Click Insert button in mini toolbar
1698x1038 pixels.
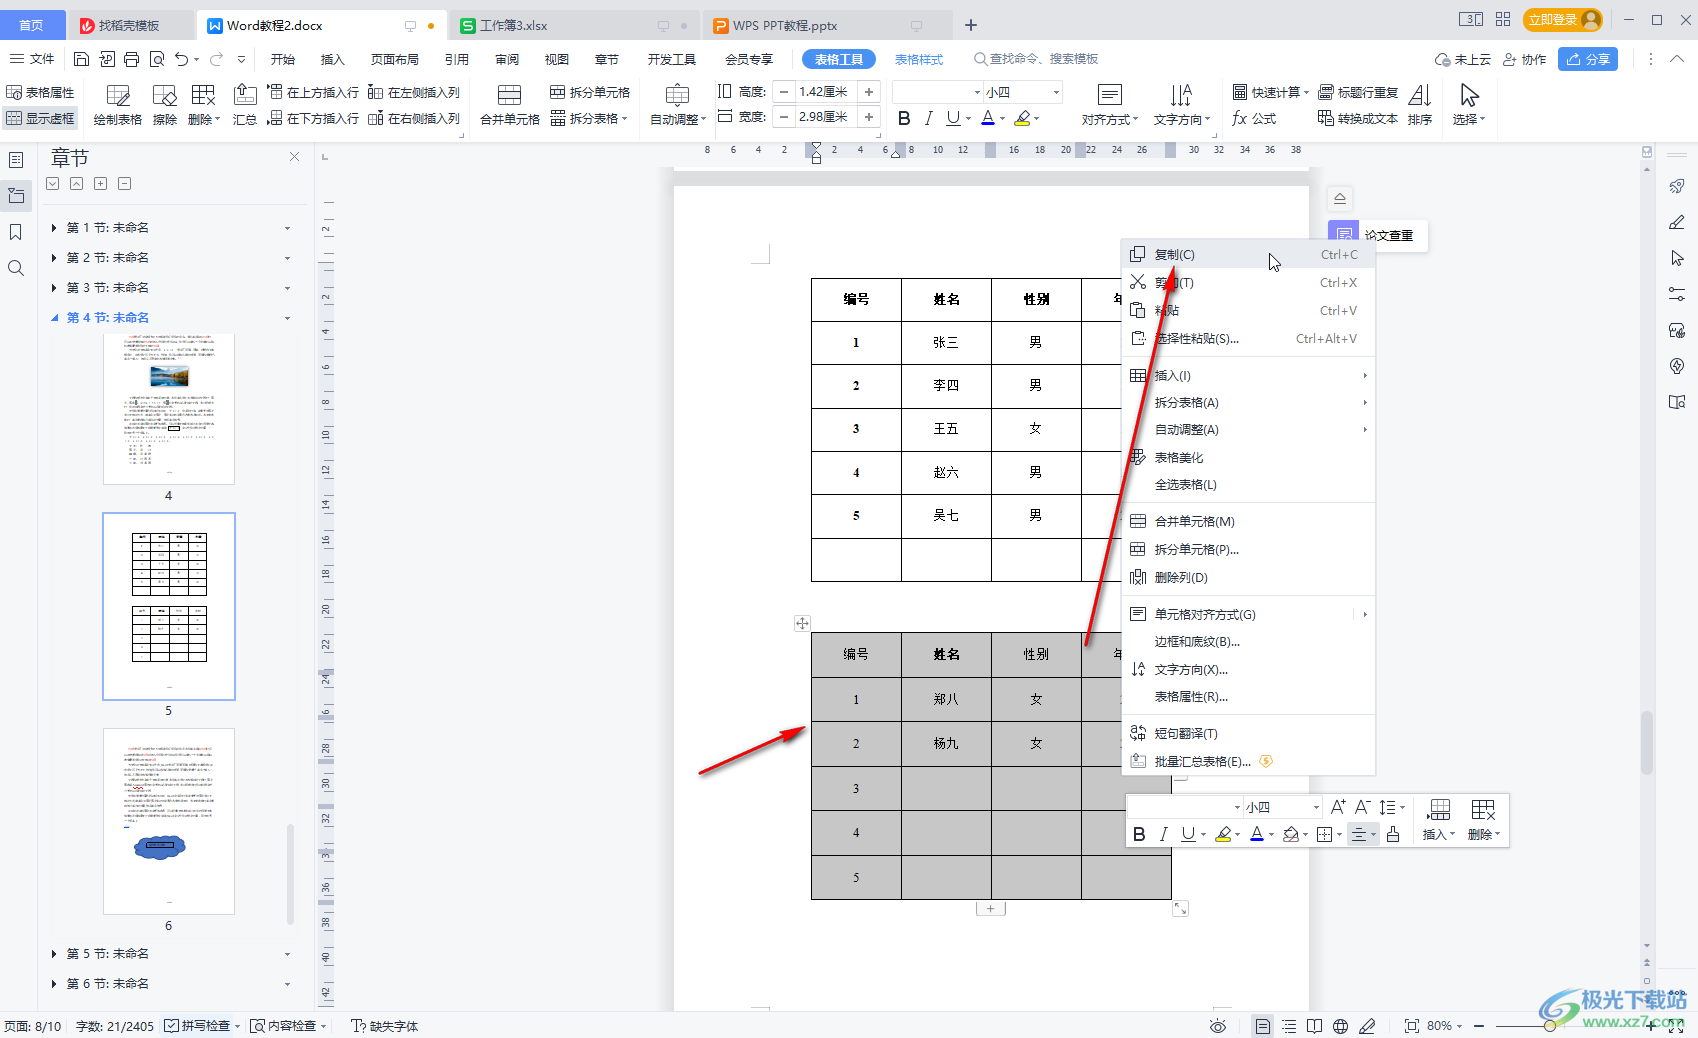(1439, 820)
